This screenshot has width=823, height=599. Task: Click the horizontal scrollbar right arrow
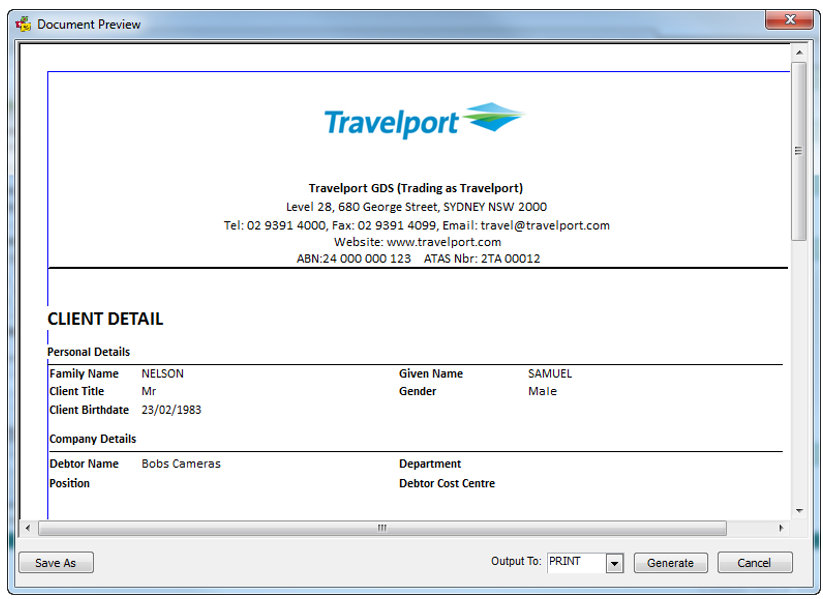781,528
